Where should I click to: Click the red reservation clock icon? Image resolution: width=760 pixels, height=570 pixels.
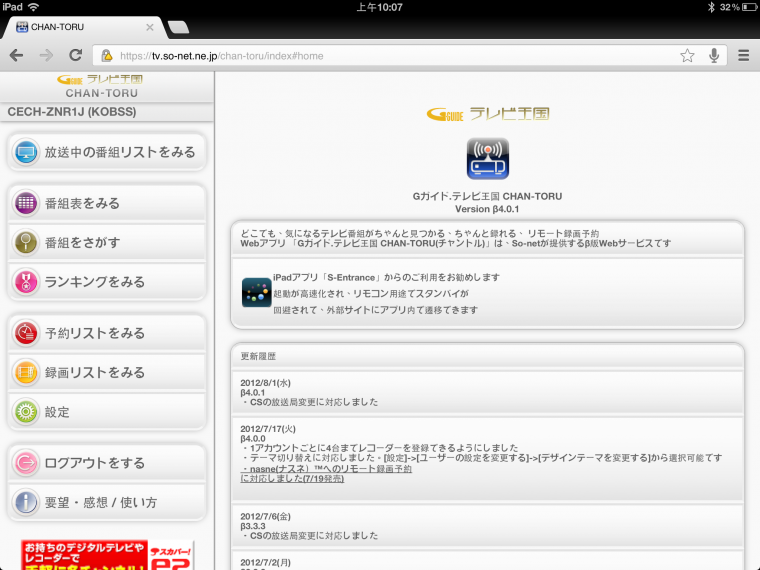[x=26, y=333]
